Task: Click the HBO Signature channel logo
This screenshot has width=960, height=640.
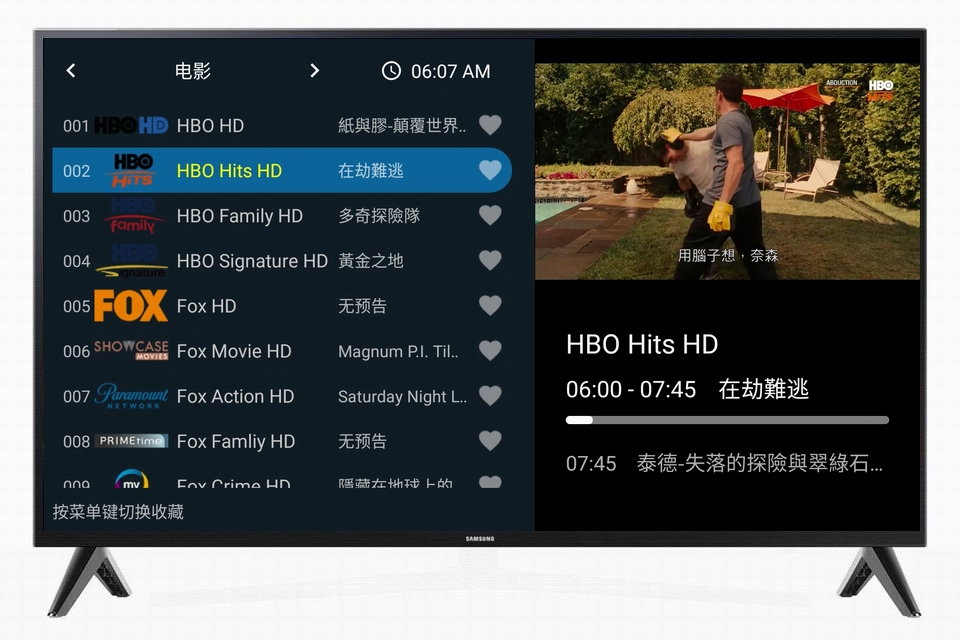Action: click(x=132, y=261)
